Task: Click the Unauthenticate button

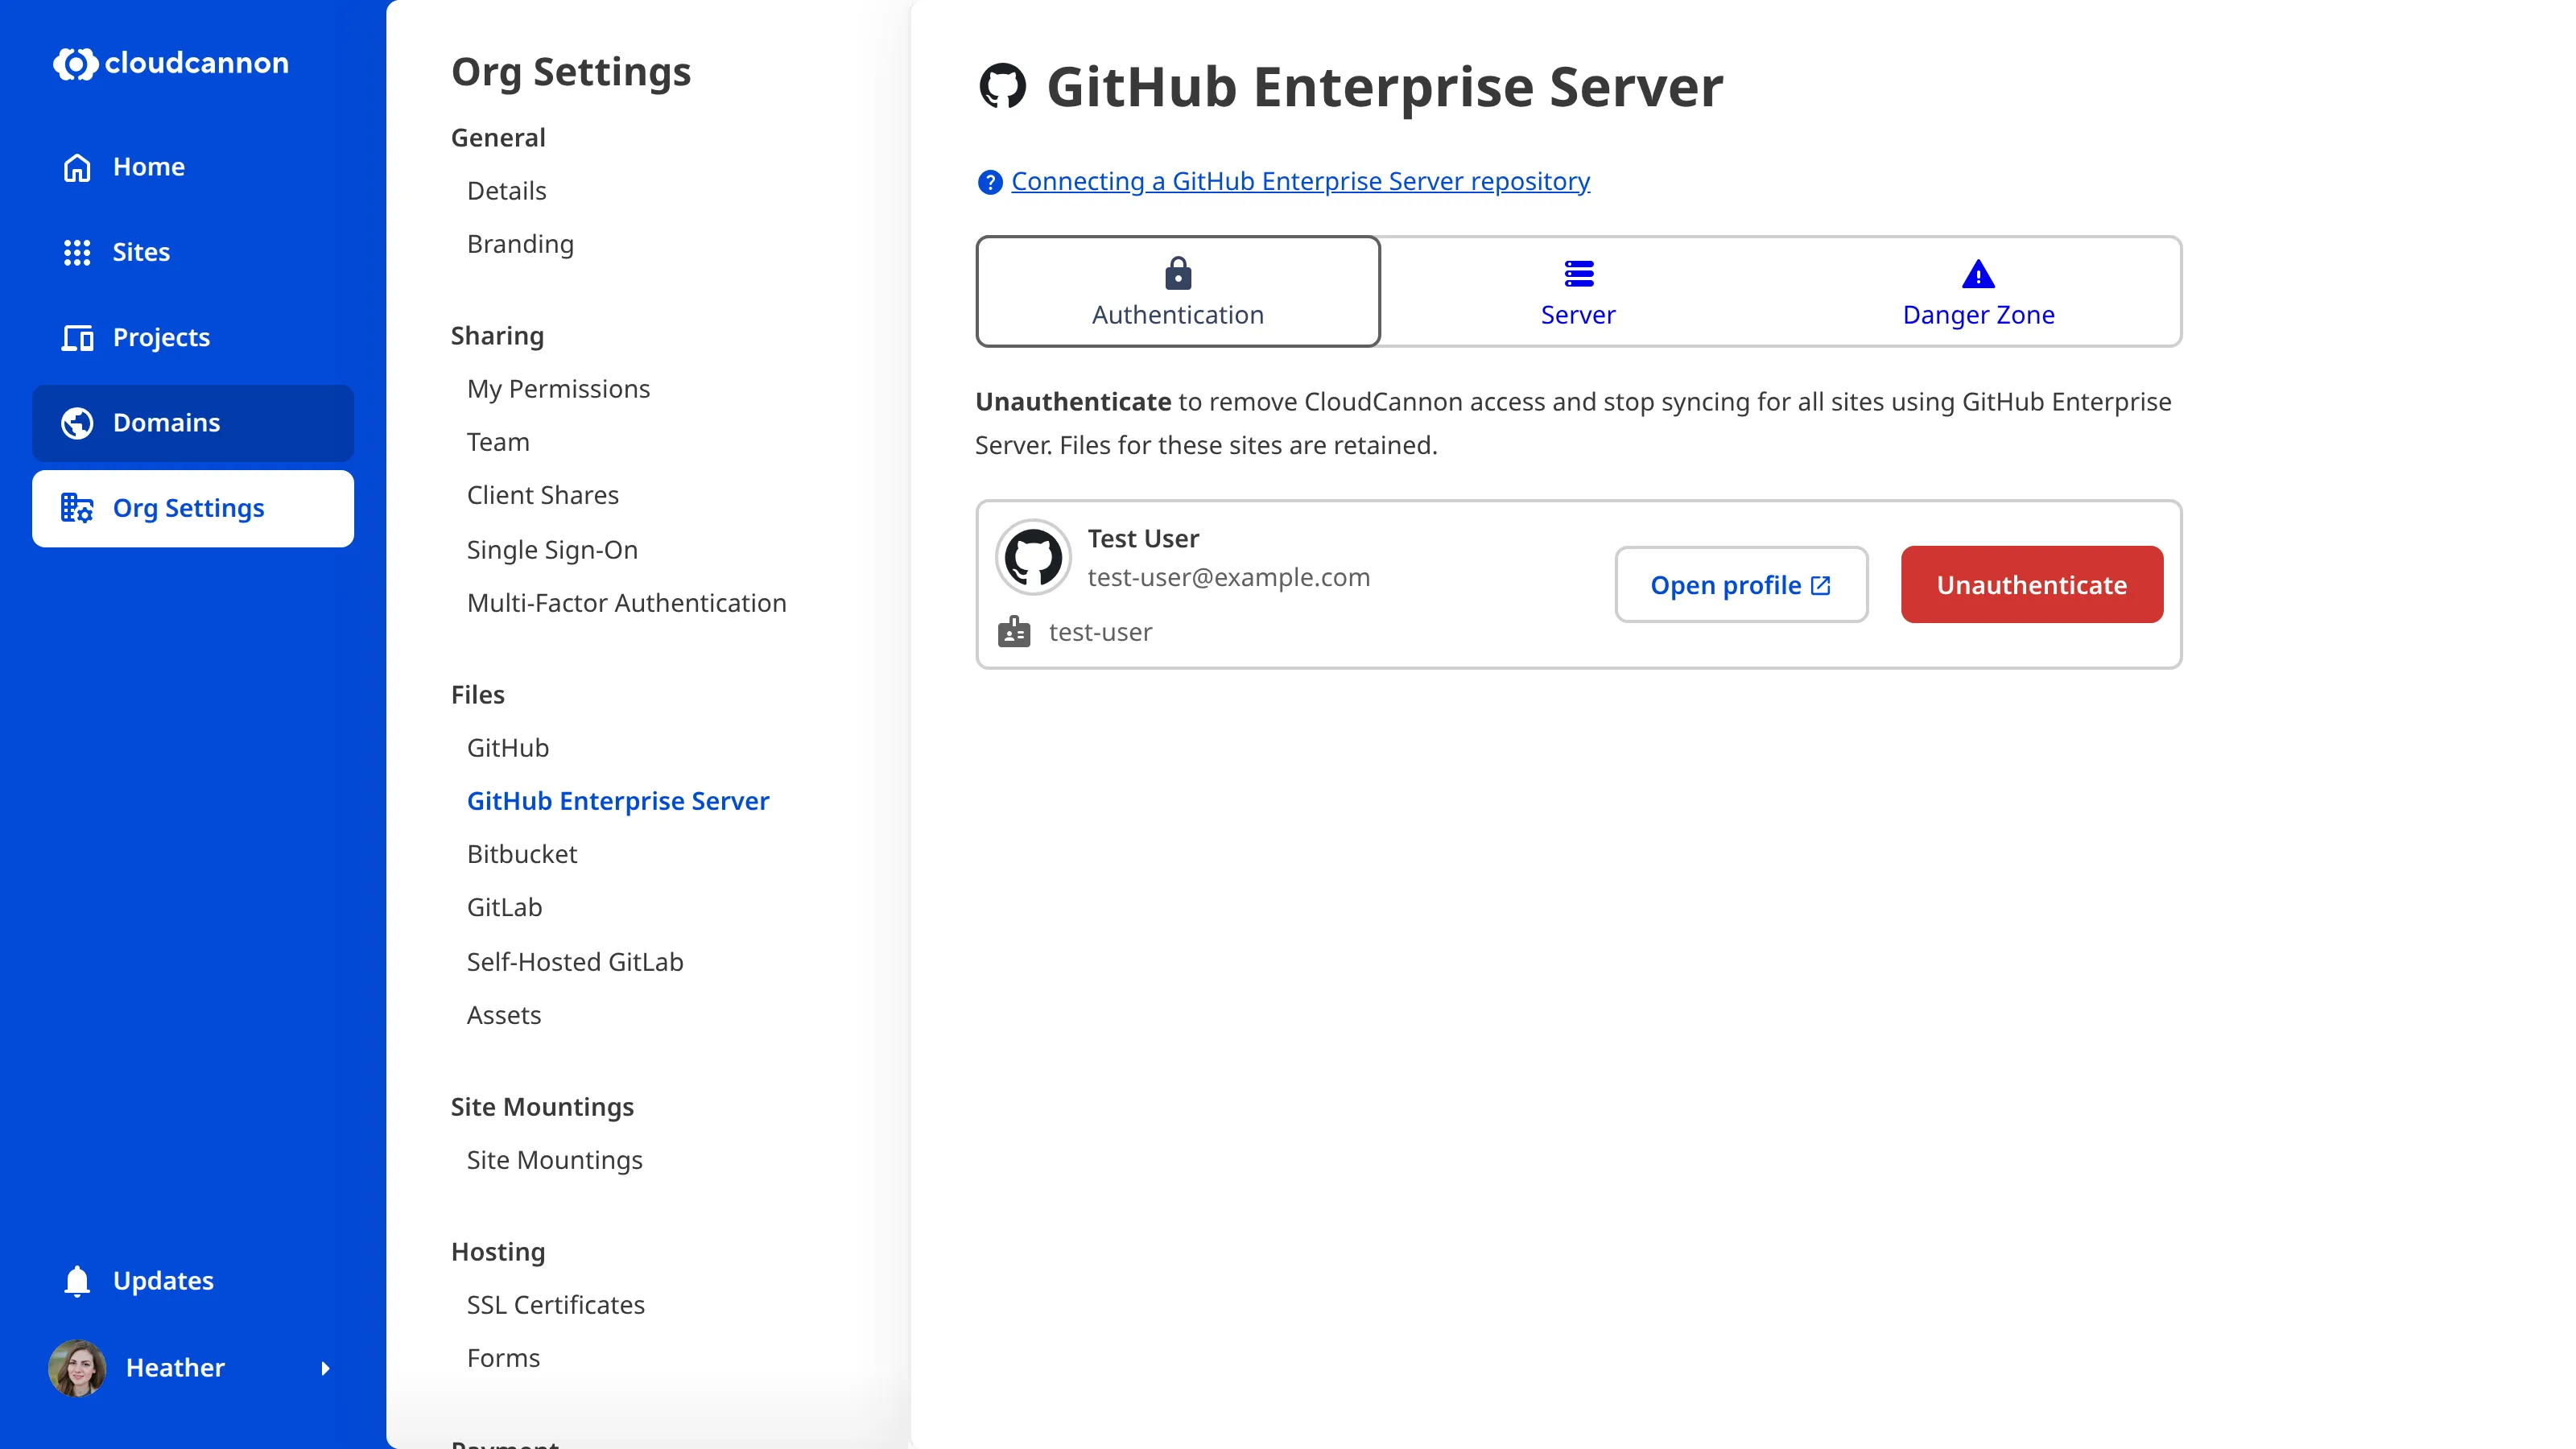Action: point(2031,585)
